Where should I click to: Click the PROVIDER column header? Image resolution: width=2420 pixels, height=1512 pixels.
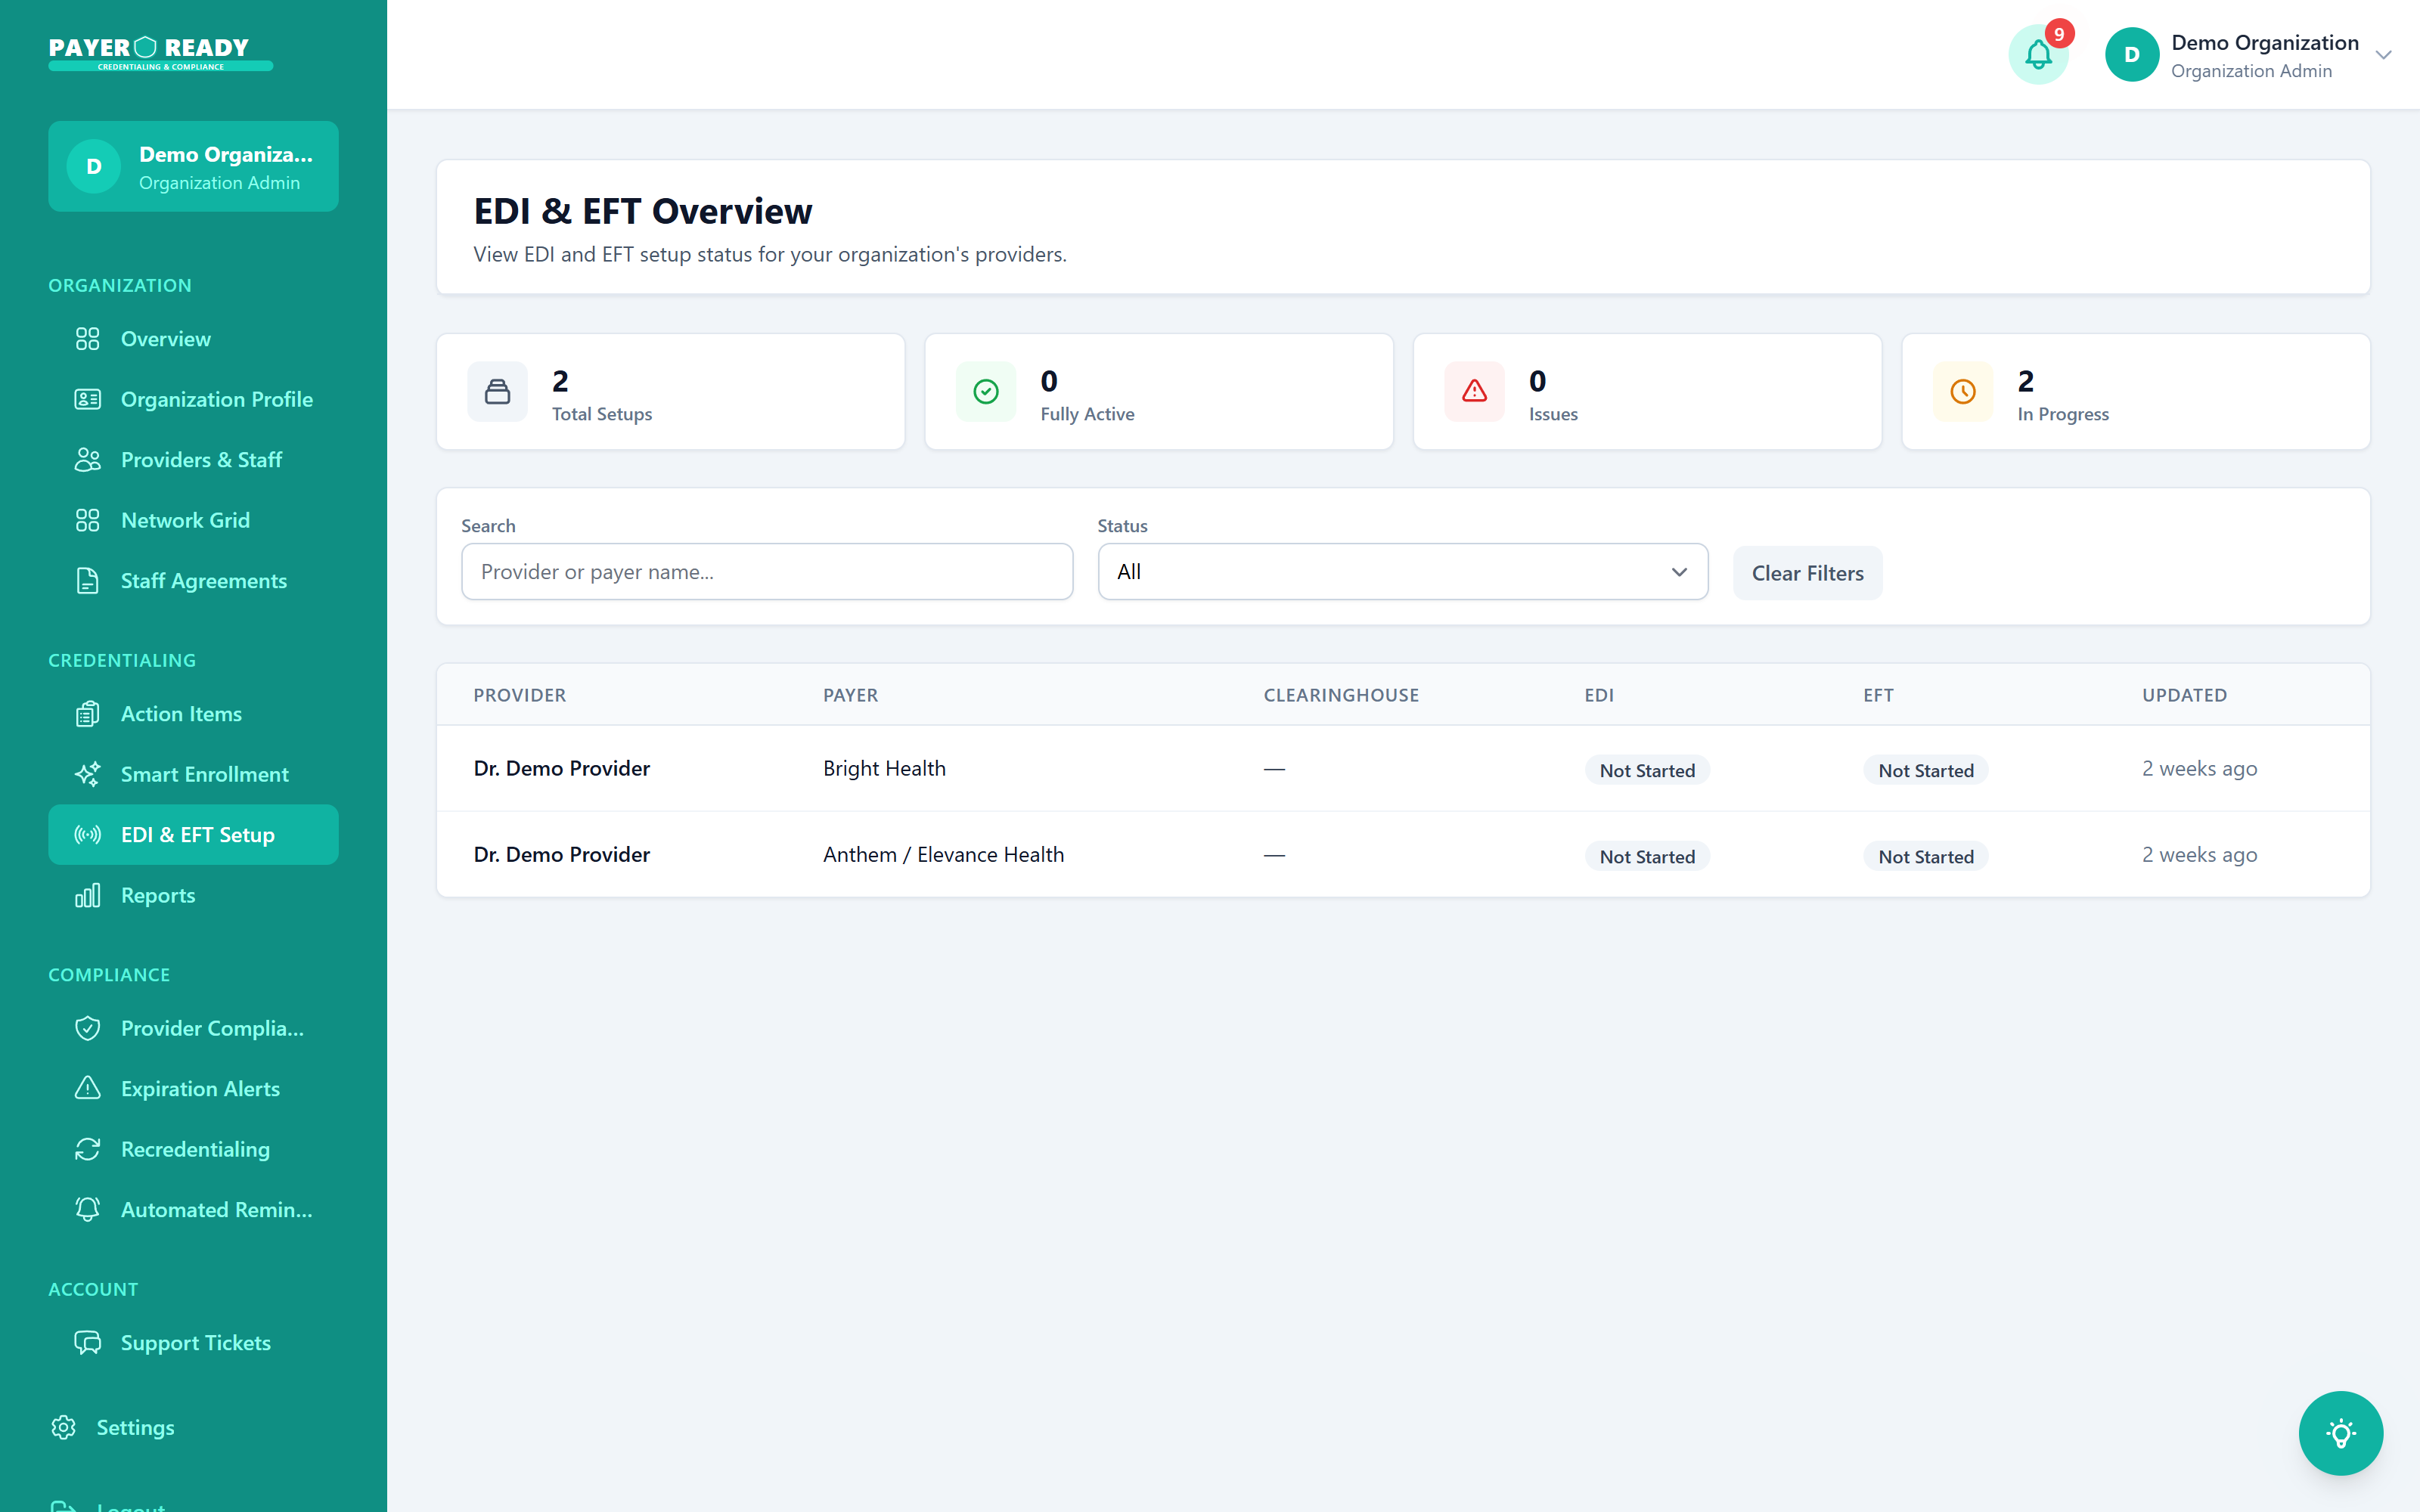(519, 695)
